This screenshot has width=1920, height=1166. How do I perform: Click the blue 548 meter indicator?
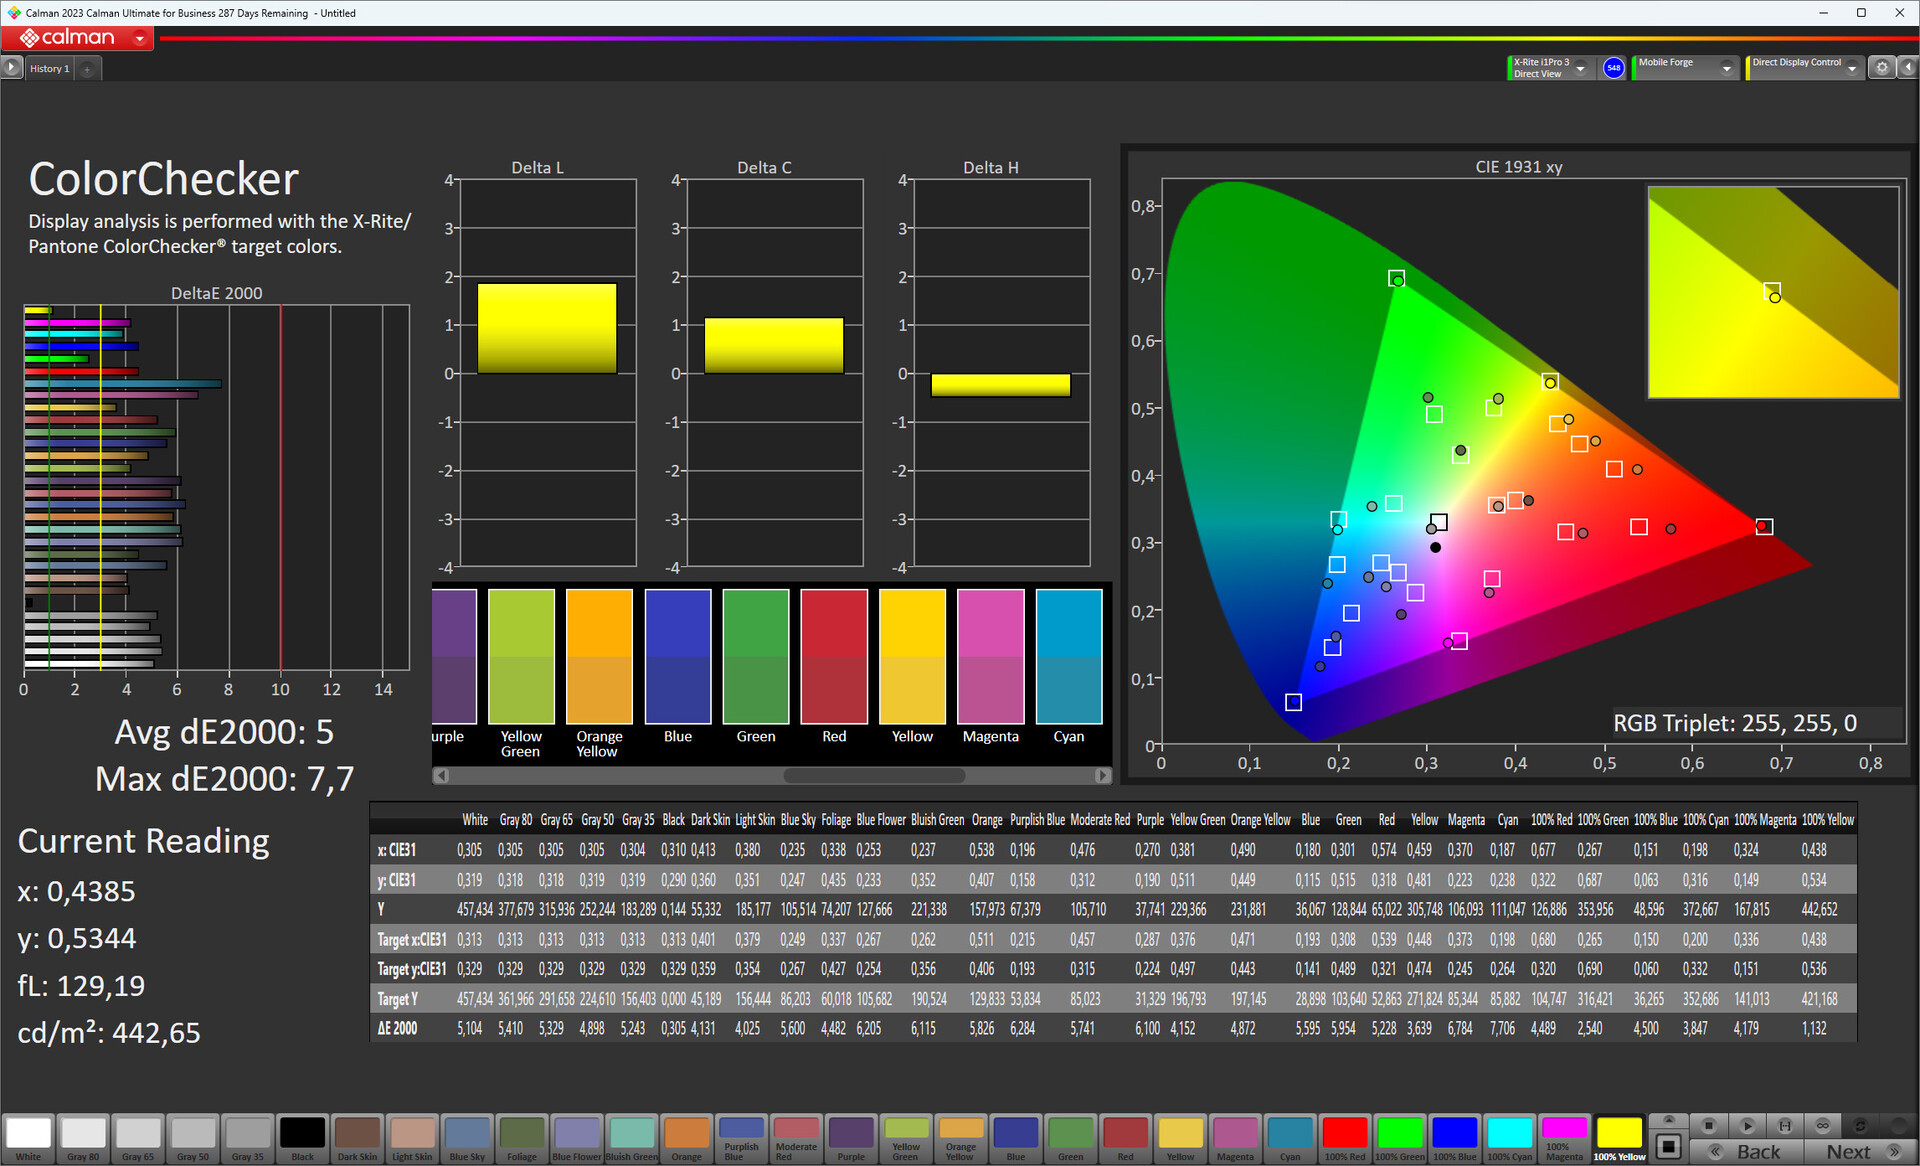point(1613,67)
